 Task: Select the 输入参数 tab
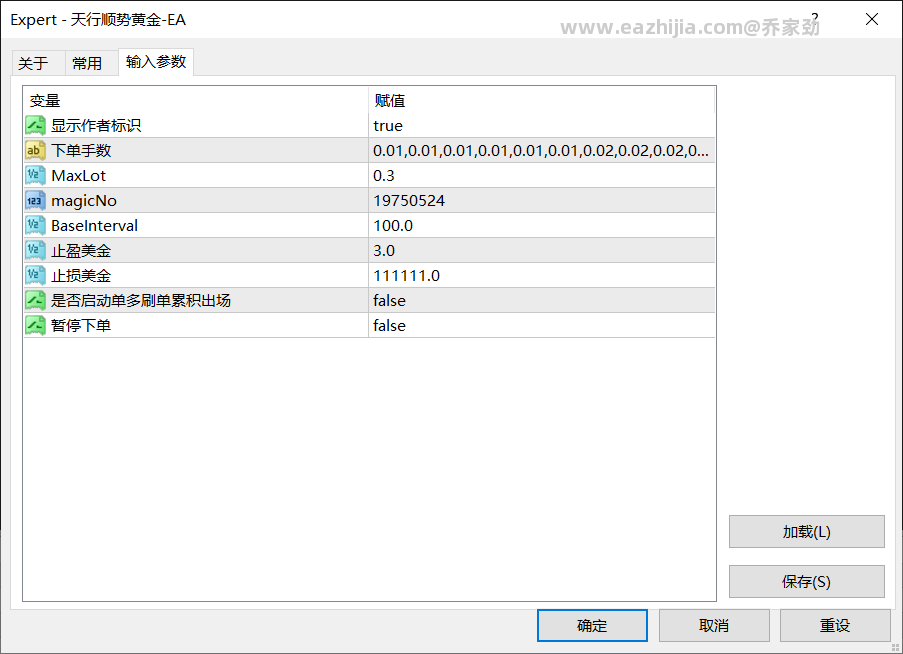156,62
